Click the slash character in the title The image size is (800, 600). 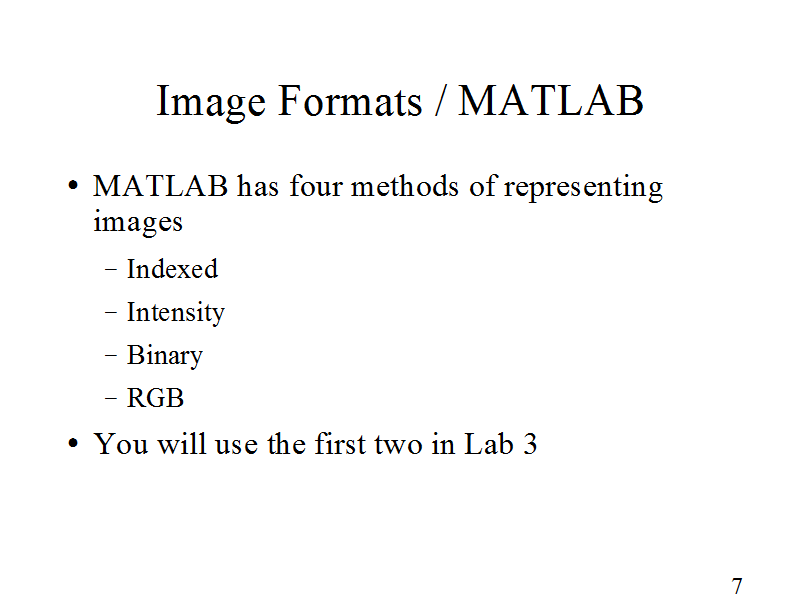pyautogui.click(x=440, y=102)
